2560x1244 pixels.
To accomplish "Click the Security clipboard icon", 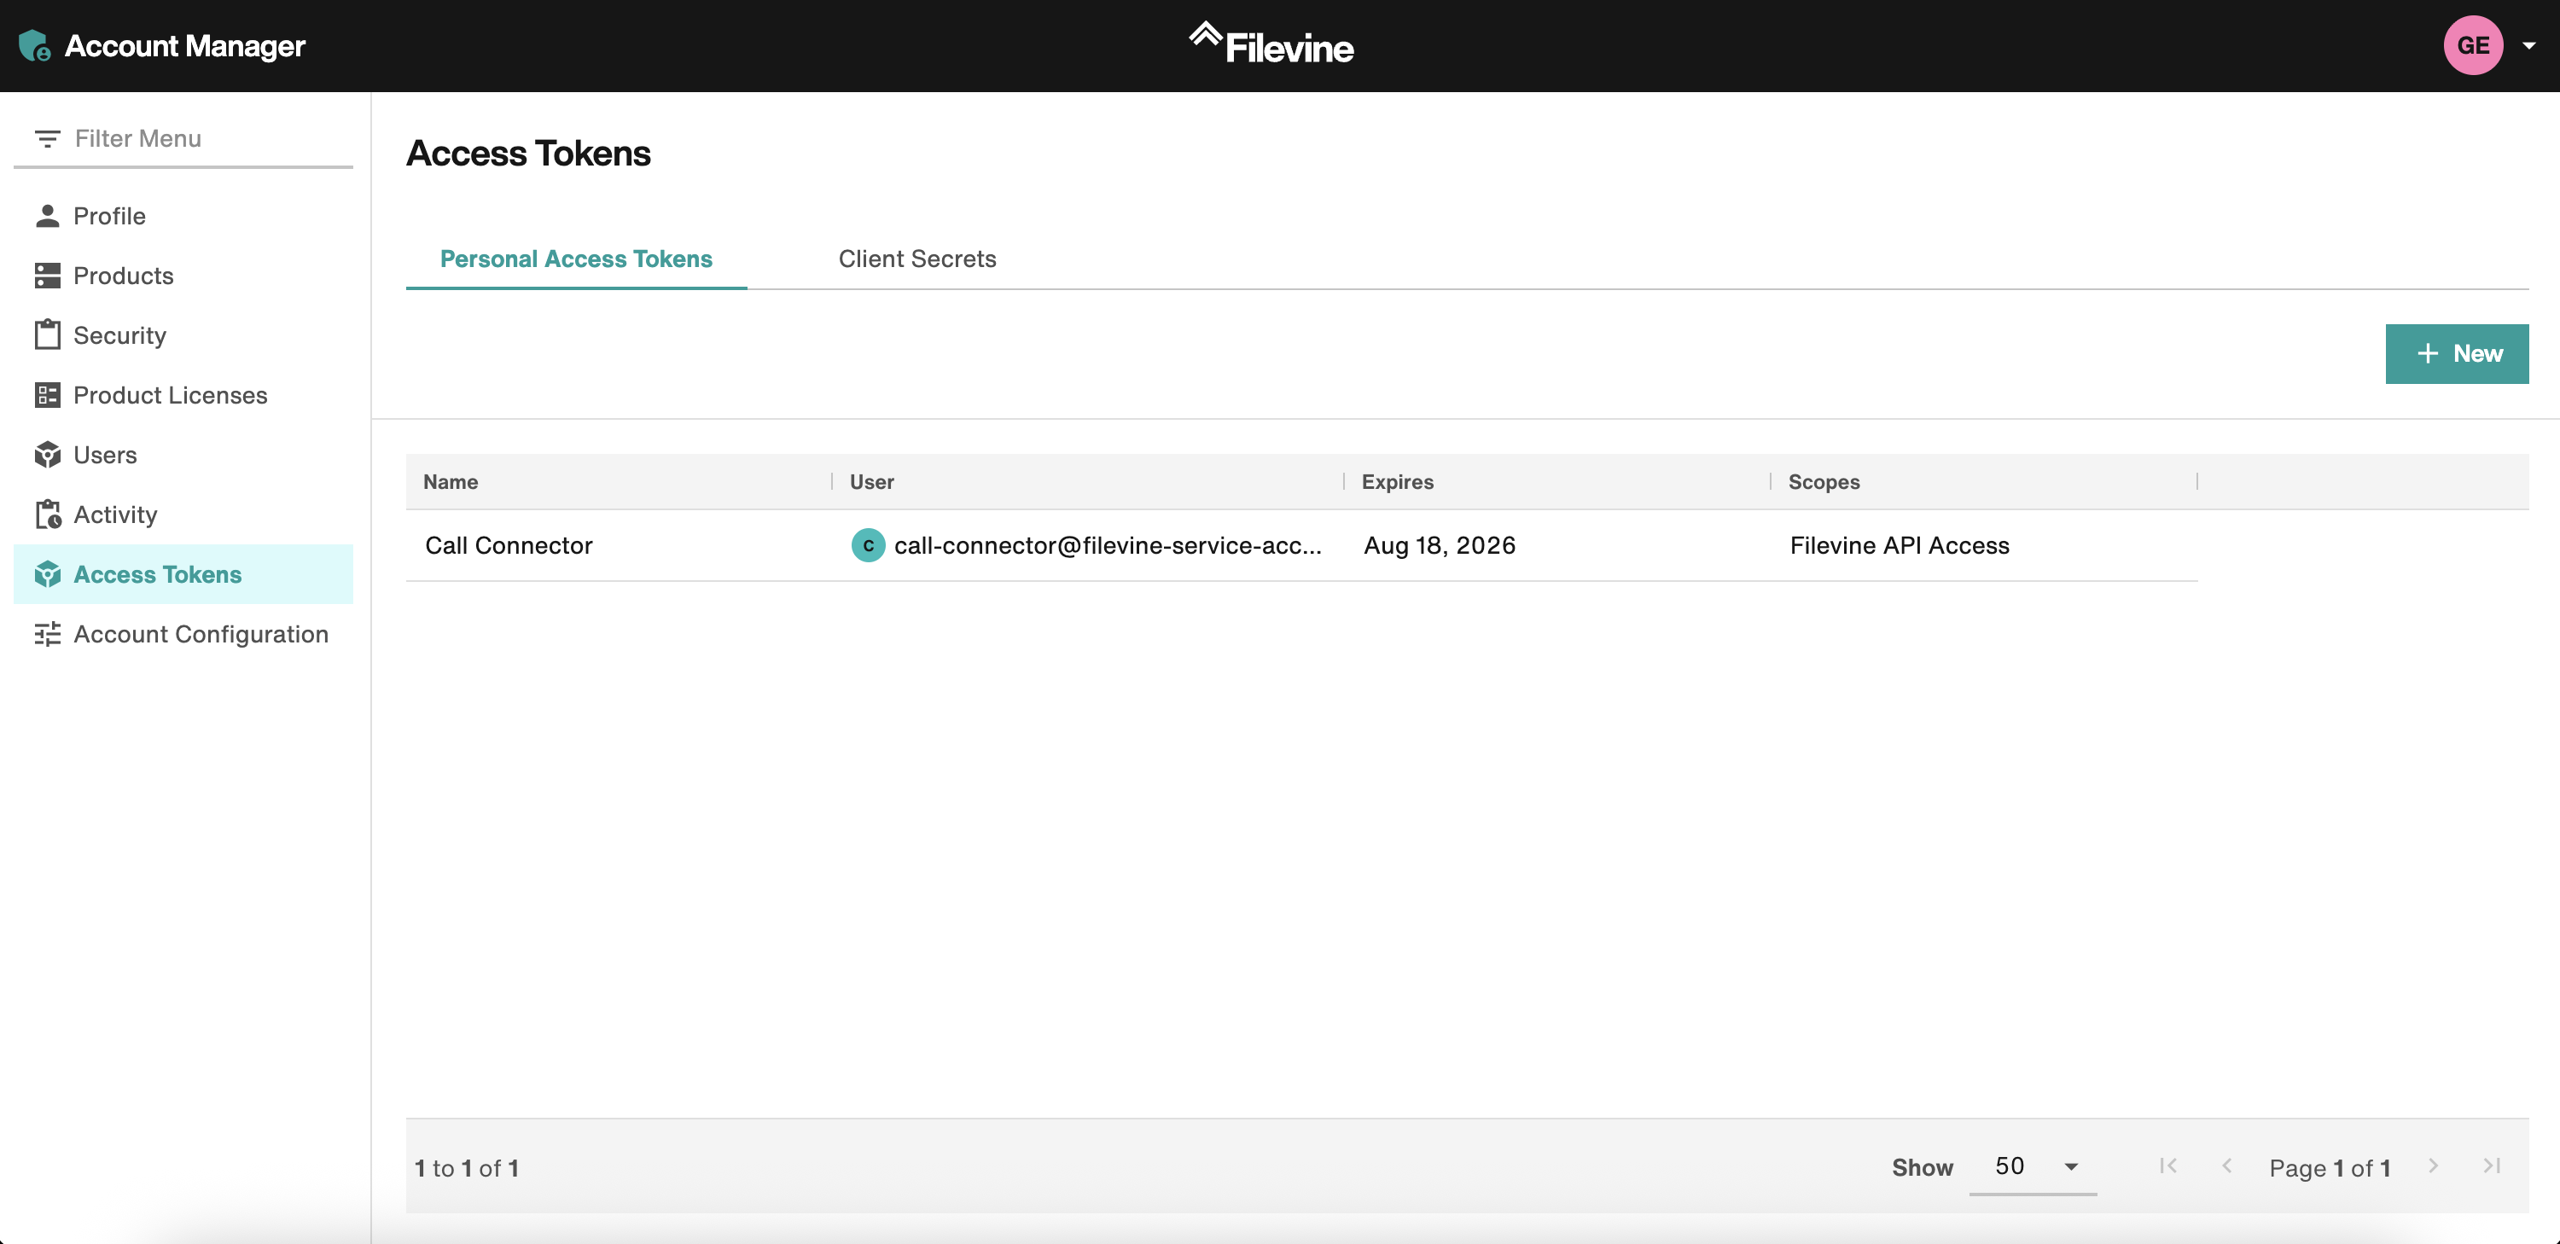I will tap(47, 335).
